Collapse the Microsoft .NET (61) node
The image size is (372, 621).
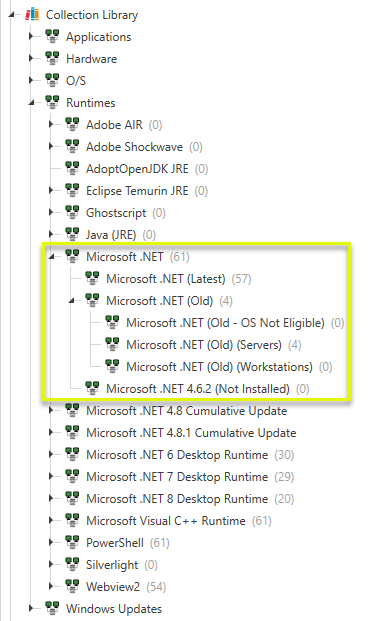coord(52,257)
